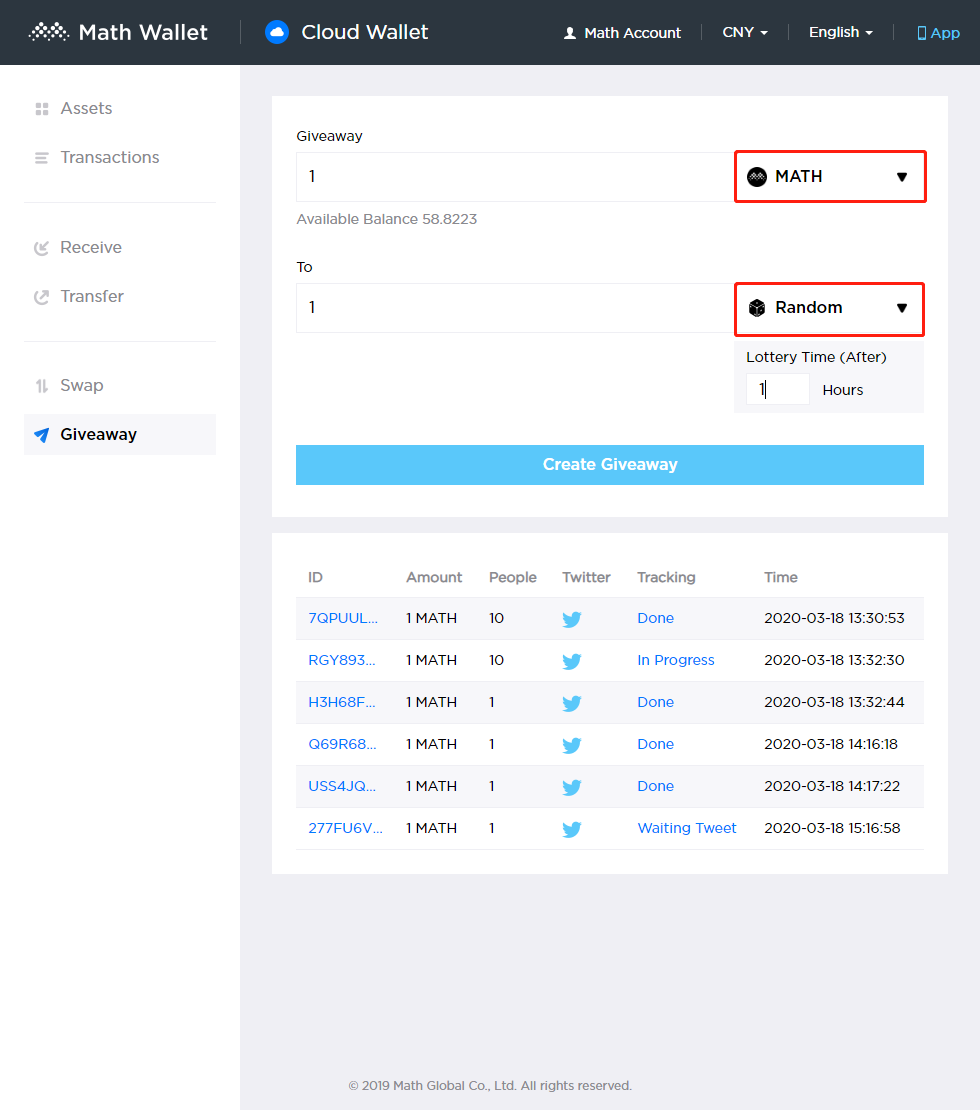Click the Transfer outgoing arrow icon
The width and height of the screenshot is (980, 1110).
point(41,296)
